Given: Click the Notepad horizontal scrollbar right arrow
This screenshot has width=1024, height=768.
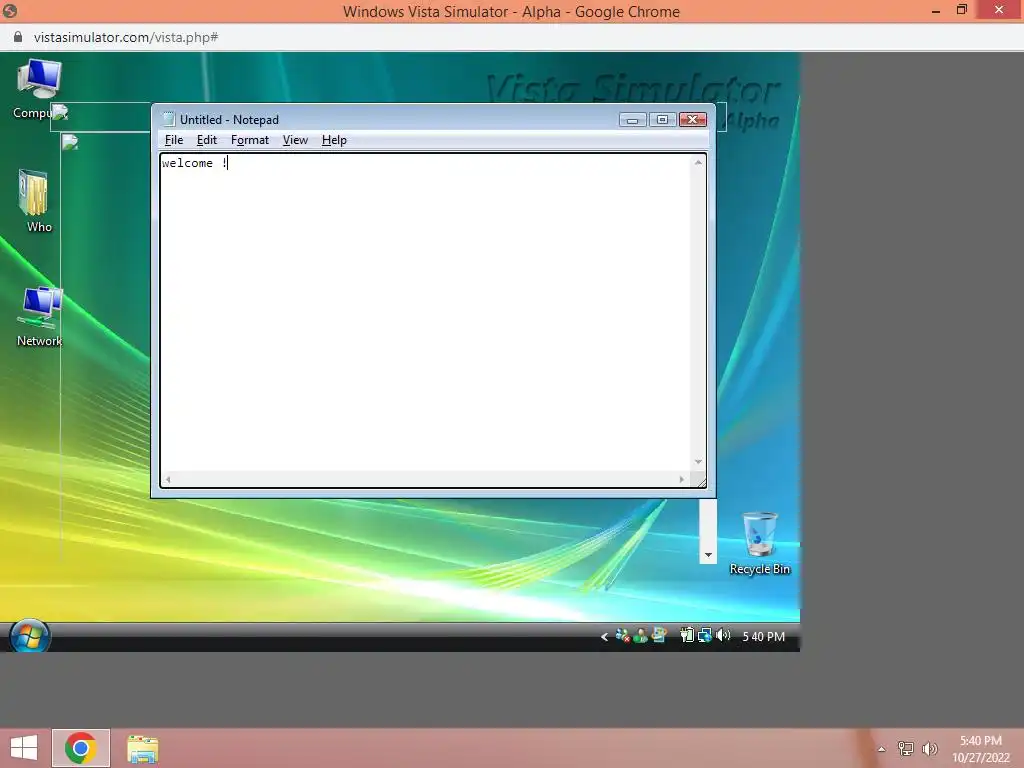Looking at the screenshot, I should click(x=682, y=479).
